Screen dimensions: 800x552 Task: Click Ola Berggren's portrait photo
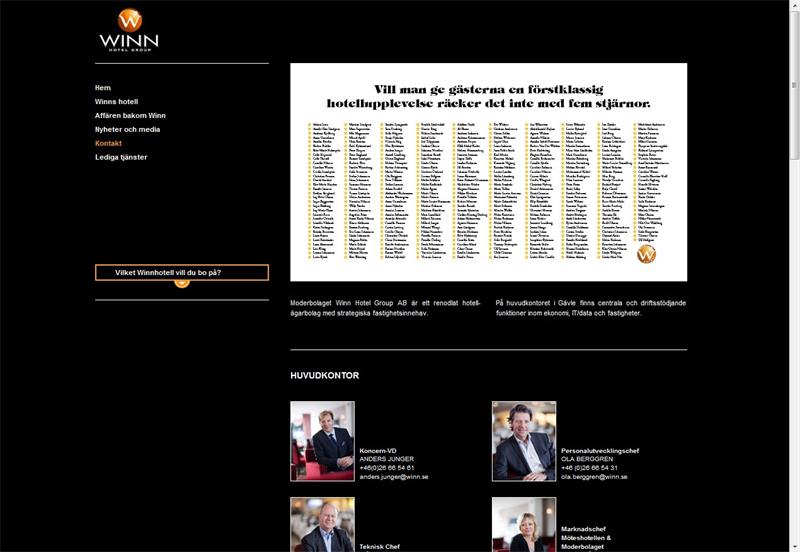tap(524, 441)
